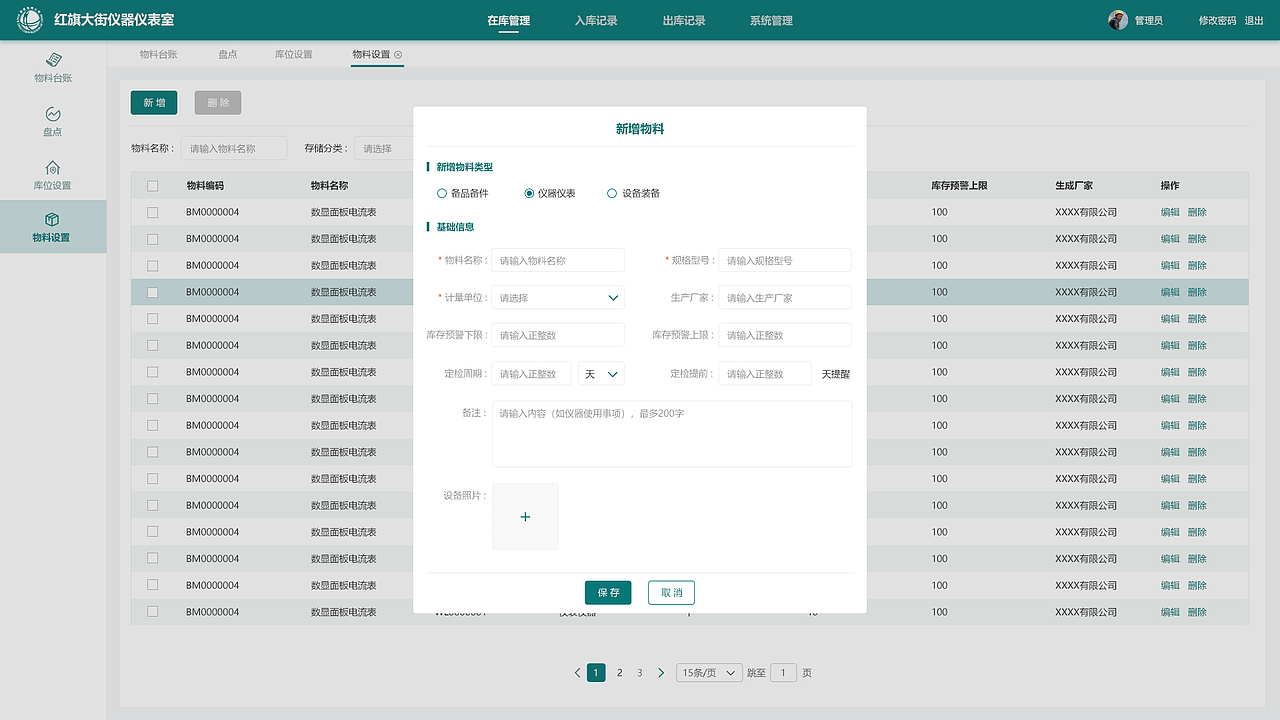Focus the 库存预警上限 input field
Viewport: 1280px width, 720px height.
coord(785,335)
